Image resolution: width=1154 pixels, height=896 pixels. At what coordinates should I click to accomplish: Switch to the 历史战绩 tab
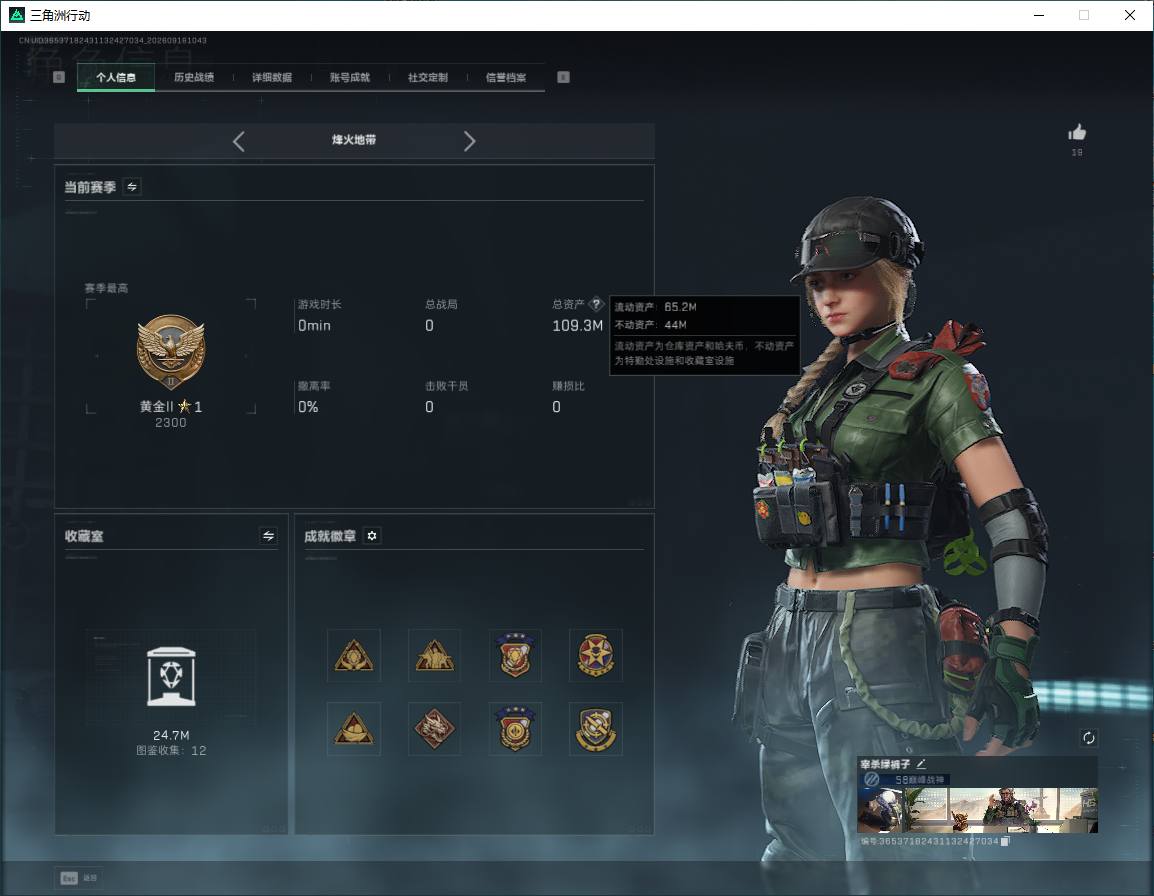point(194,77)
